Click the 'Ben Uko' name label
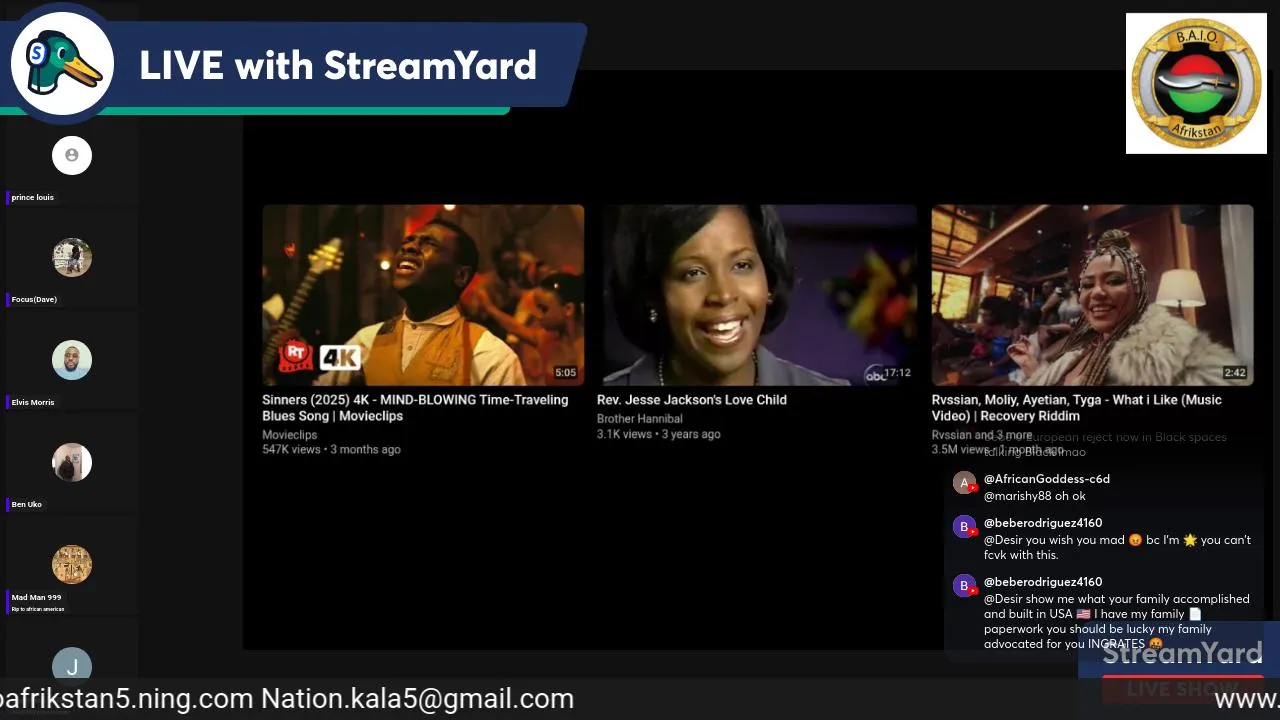Screen dimensions: 1280x720 [x=27, y=505]
